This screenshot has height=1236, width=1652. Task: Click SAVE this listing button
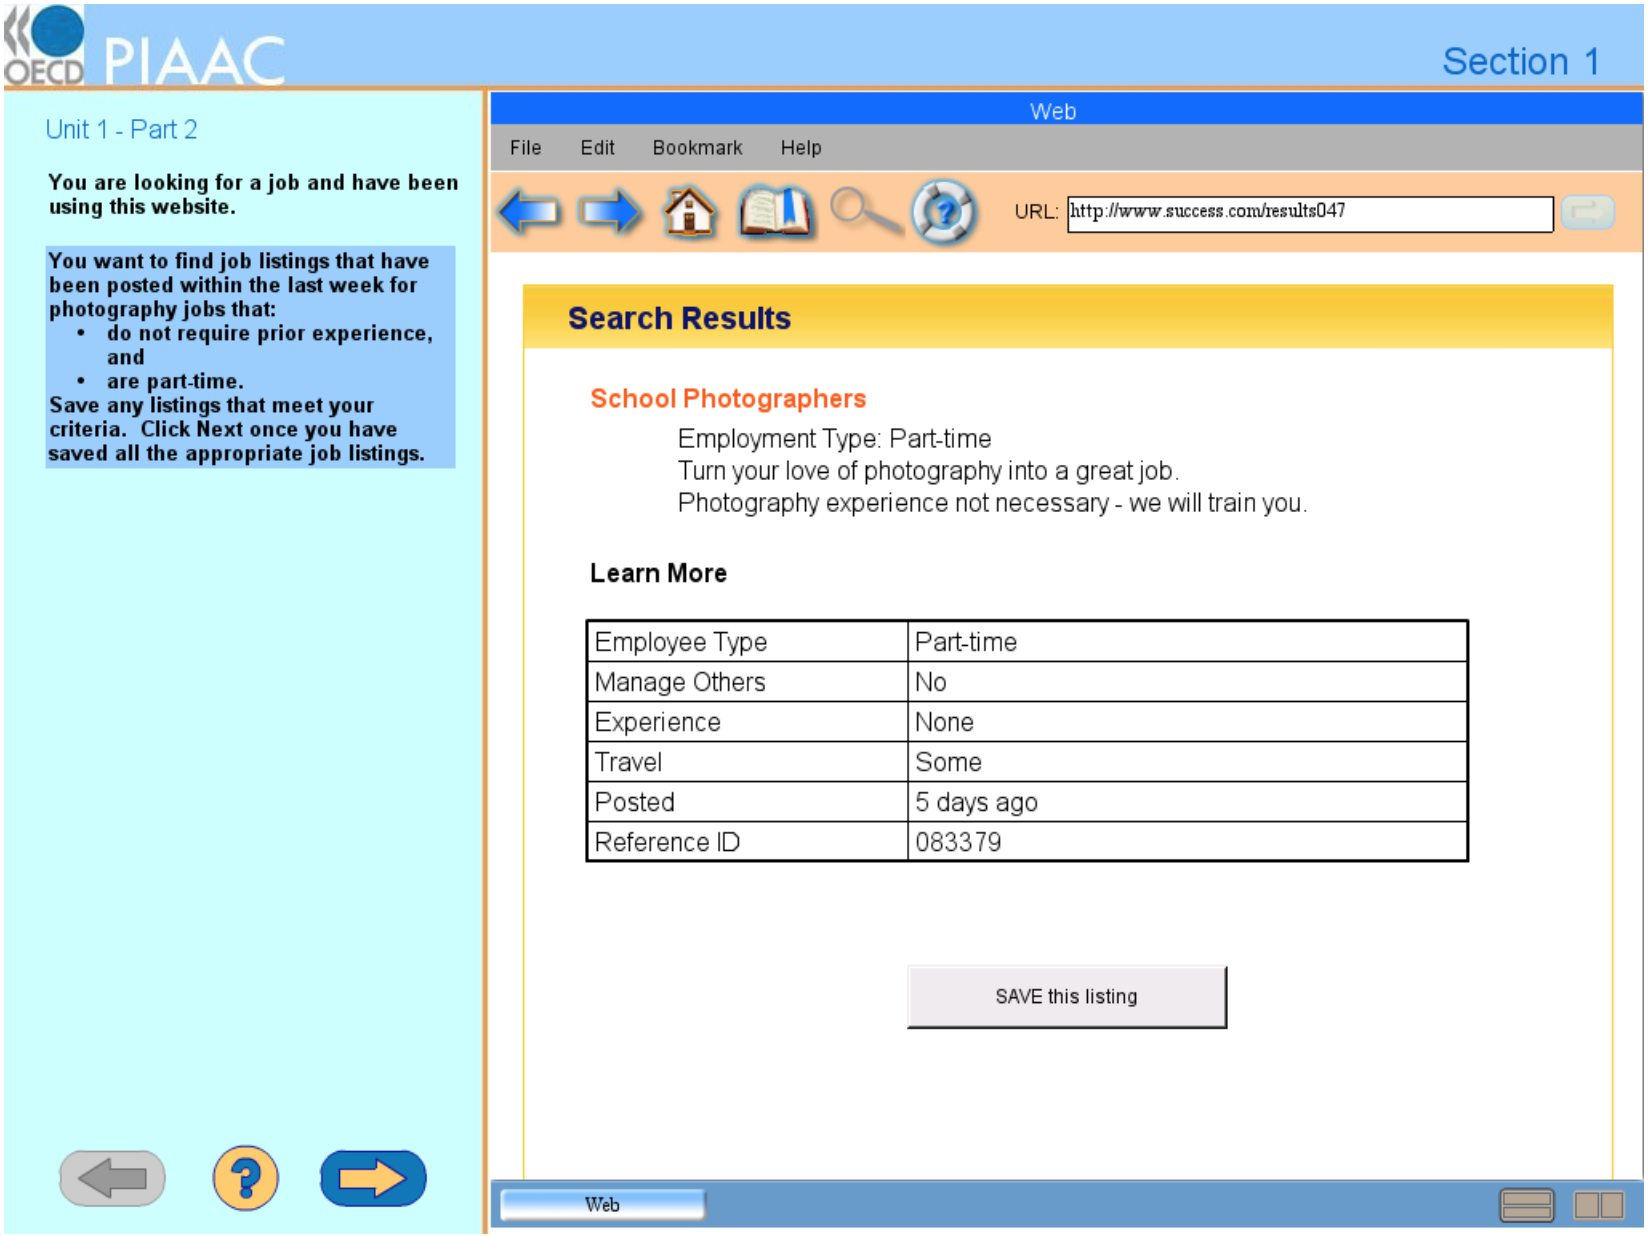click(x=1066, y=997)
